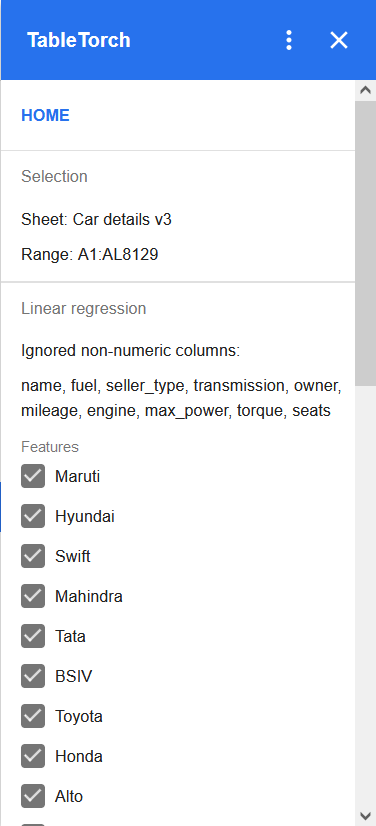
Task: Disable the Mahindra feature
Action: (33, 596)
